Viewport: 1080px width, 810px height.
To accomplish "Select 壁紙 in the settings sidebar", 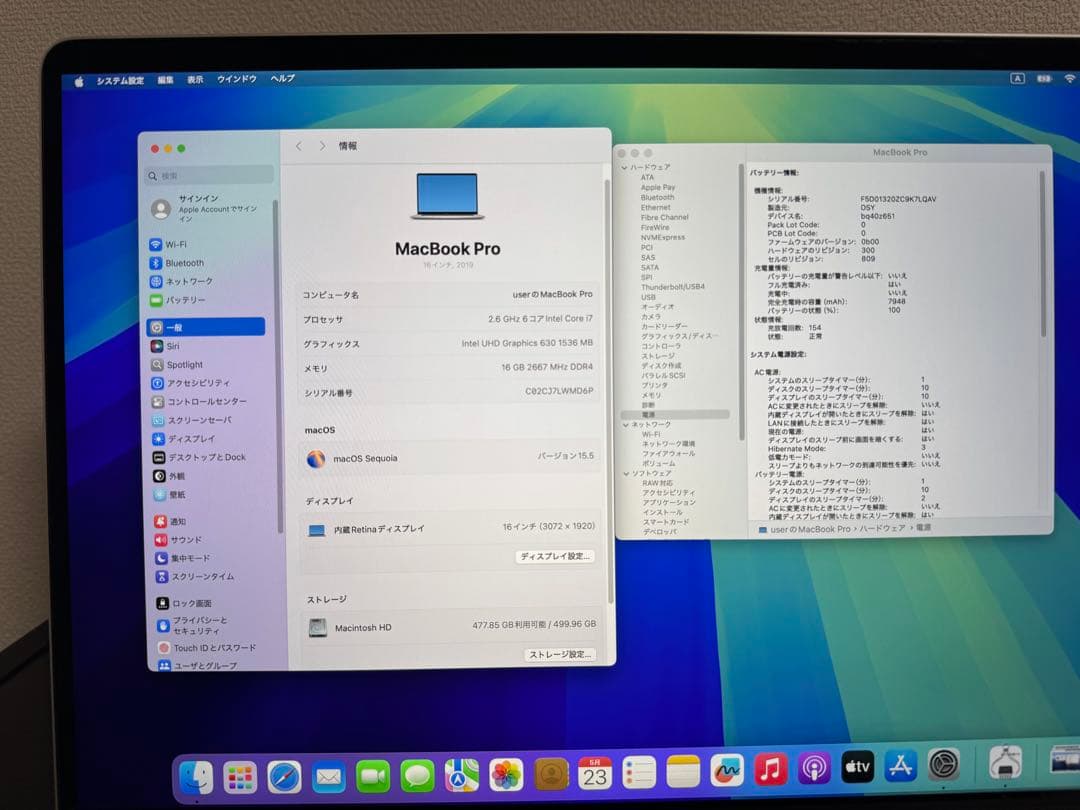I will (x=169, y=495).
